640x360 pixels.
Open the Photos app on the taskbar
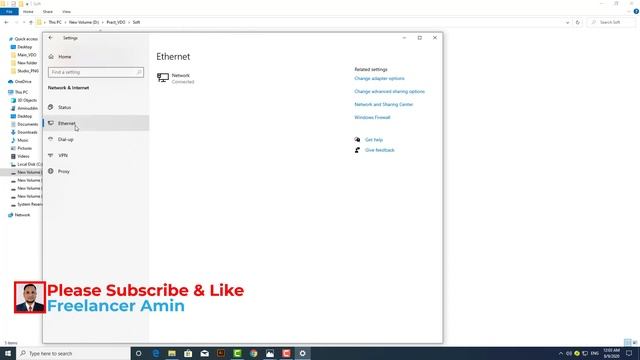point(270,353)
